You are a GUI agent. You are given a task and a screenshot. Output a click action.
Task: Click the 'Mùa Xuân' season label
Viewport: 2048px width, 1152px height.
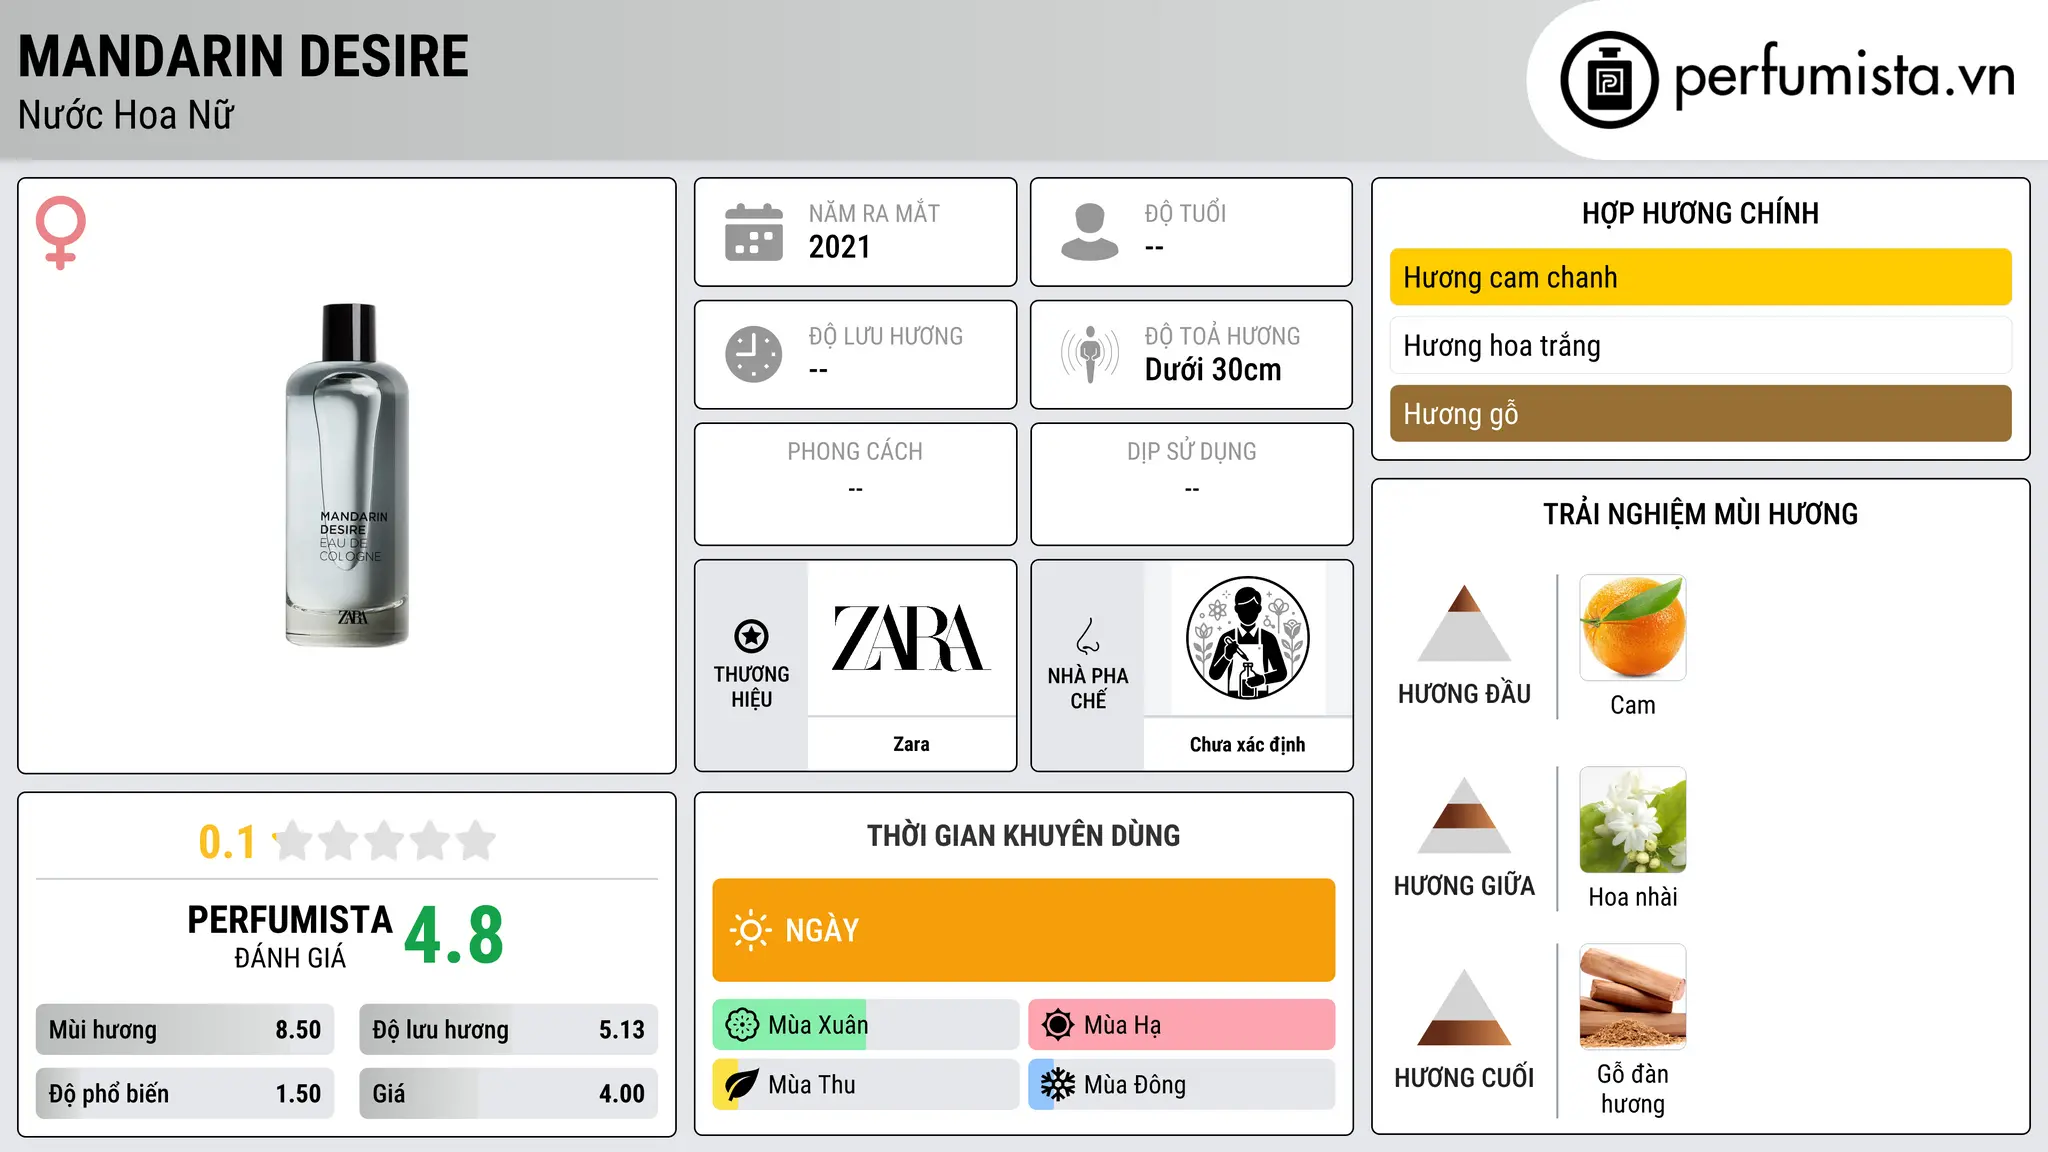click(818, 1025)
